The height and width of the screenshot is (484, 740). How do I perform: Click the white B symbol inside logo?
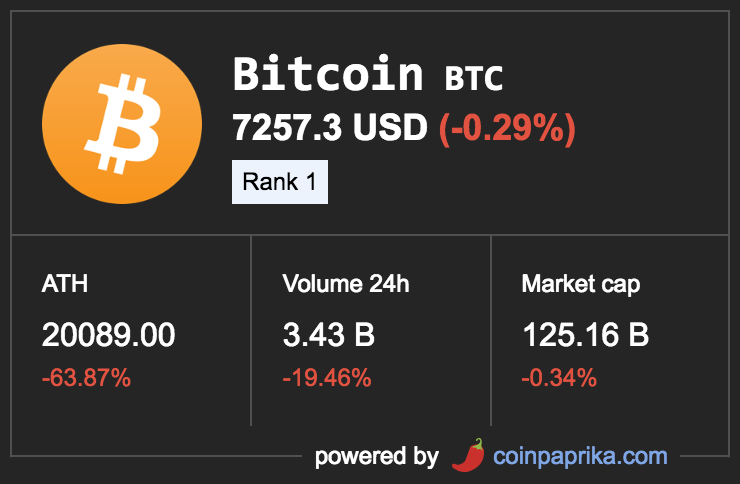123,124
